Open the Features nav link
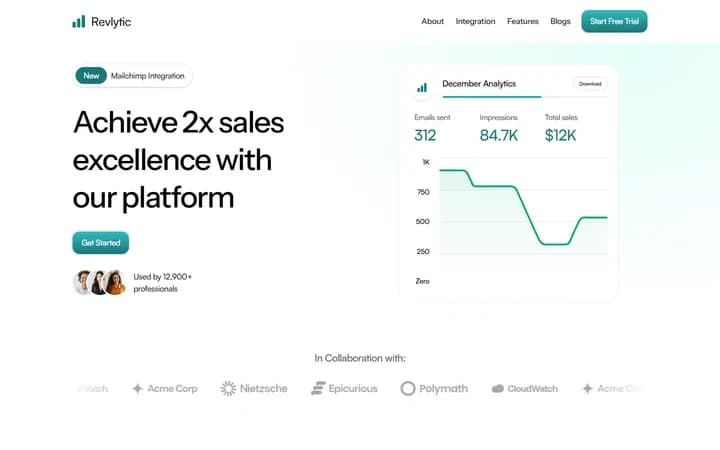The image size is (720, 450). [523, 21]
